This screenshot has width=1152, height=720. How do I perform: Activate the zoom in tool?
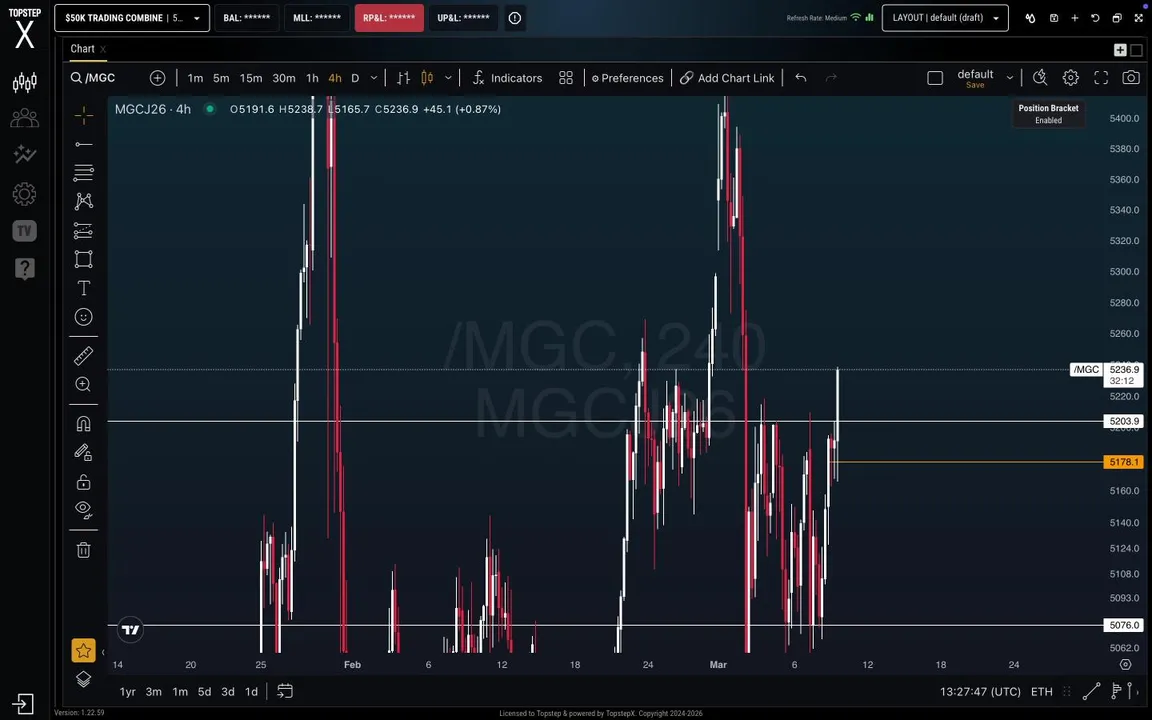click(84, 384)
